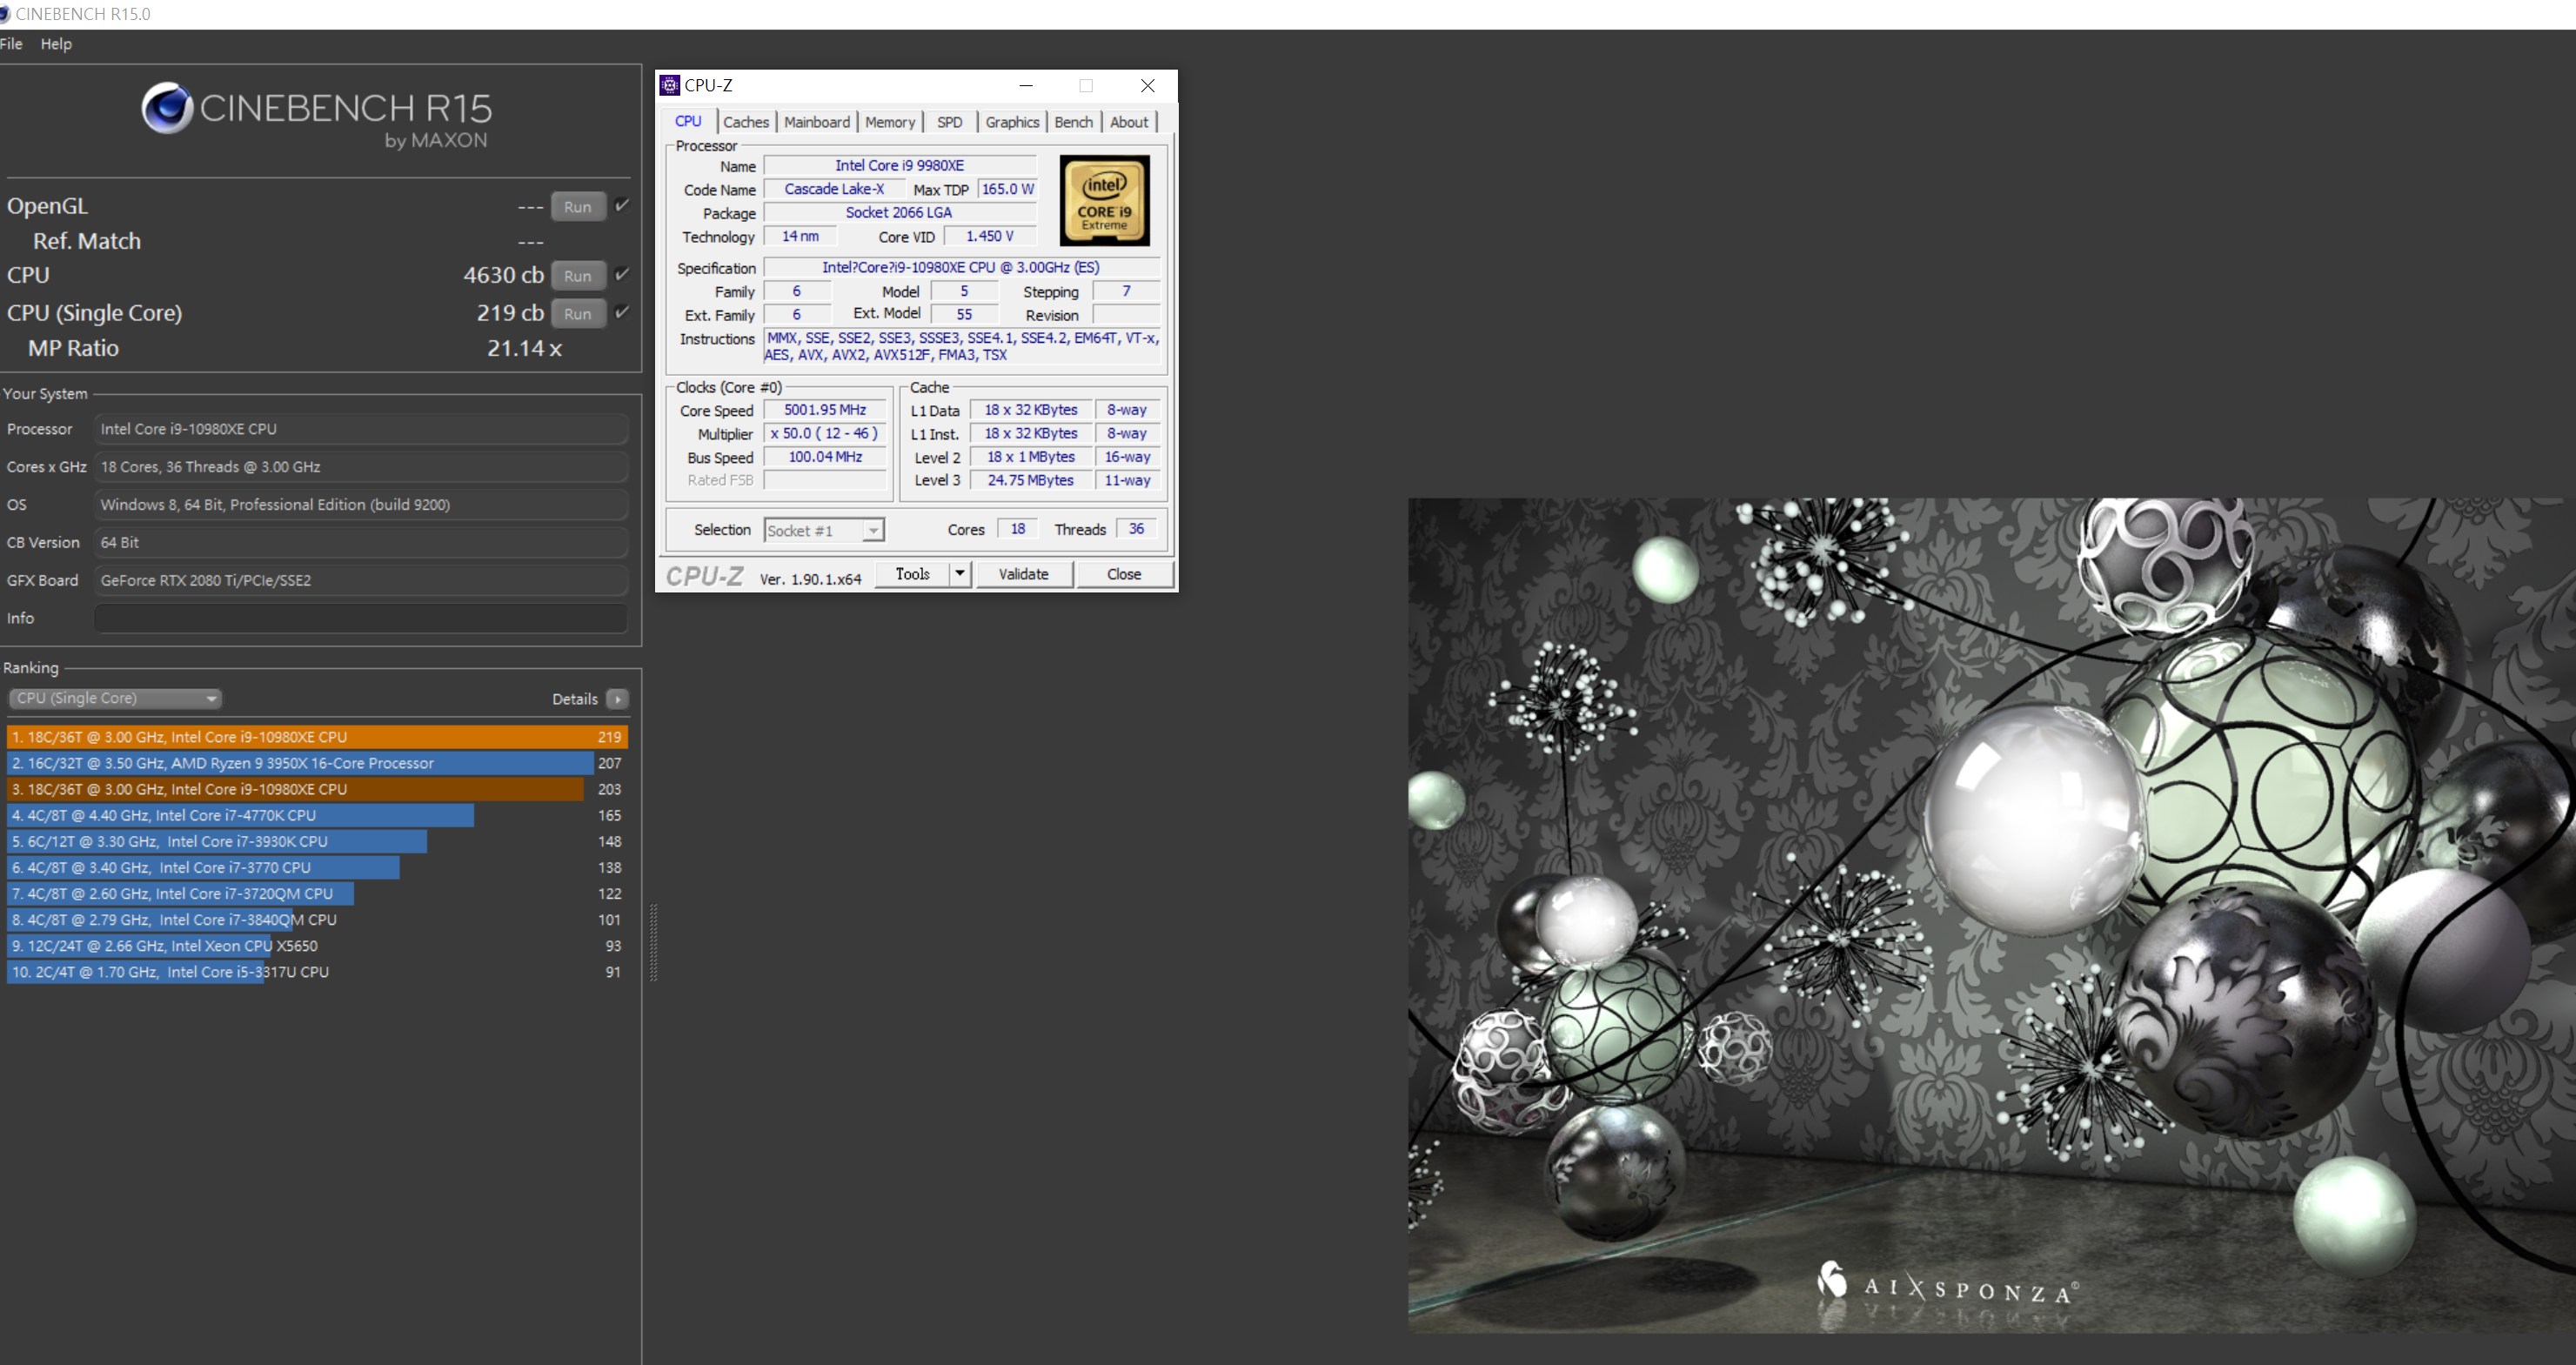Click the CPU-Z title bar icon
The image size is (2576, 1365).
(670, 86)
